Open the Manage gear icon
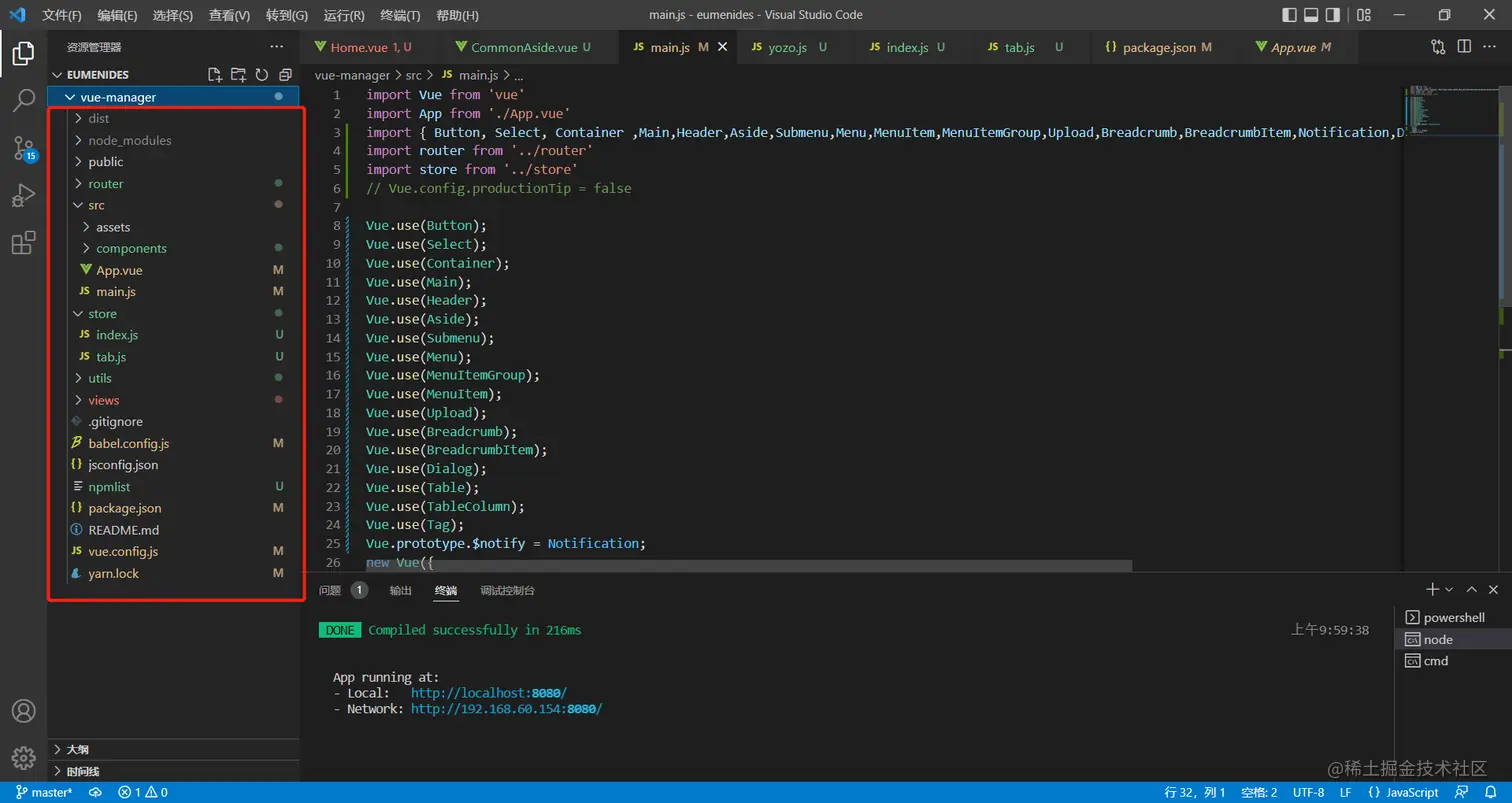The height and width of the screenshot is (803, 1512). (x=23, y=758)
